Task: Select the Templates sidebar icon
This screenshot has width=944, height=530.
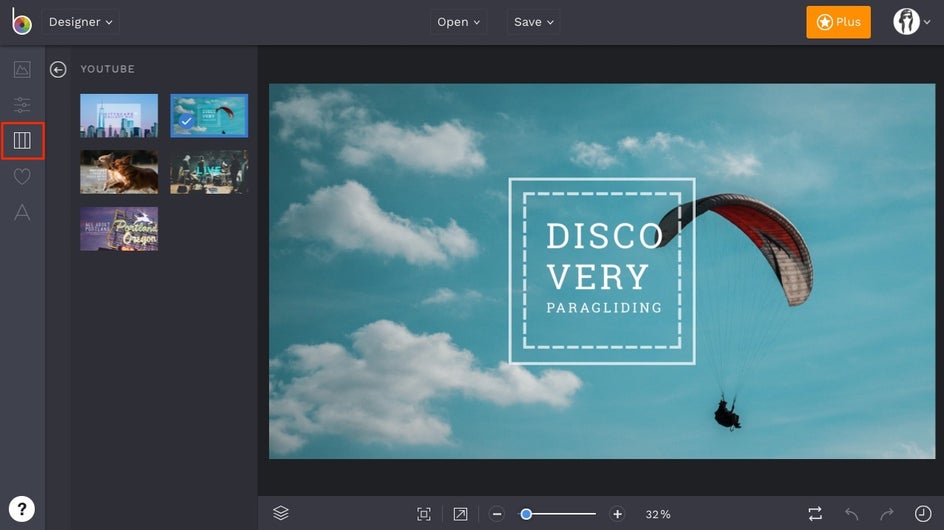Action: (22, 141)
